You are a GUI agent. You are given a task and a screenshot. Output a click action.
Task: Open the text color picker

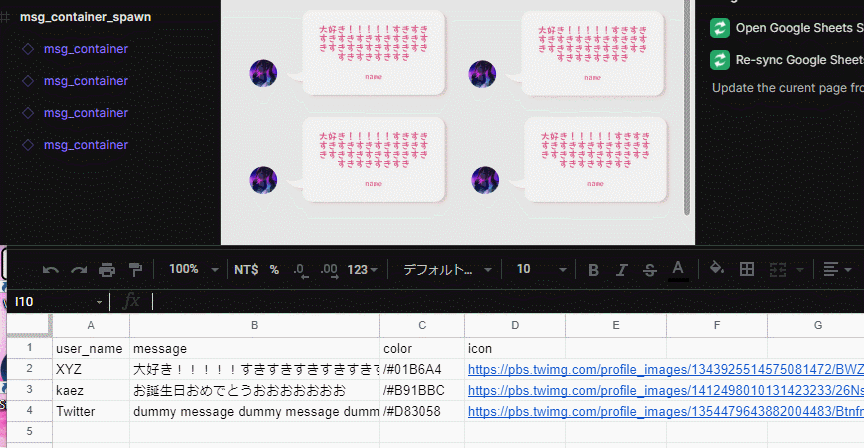point(678,270)
